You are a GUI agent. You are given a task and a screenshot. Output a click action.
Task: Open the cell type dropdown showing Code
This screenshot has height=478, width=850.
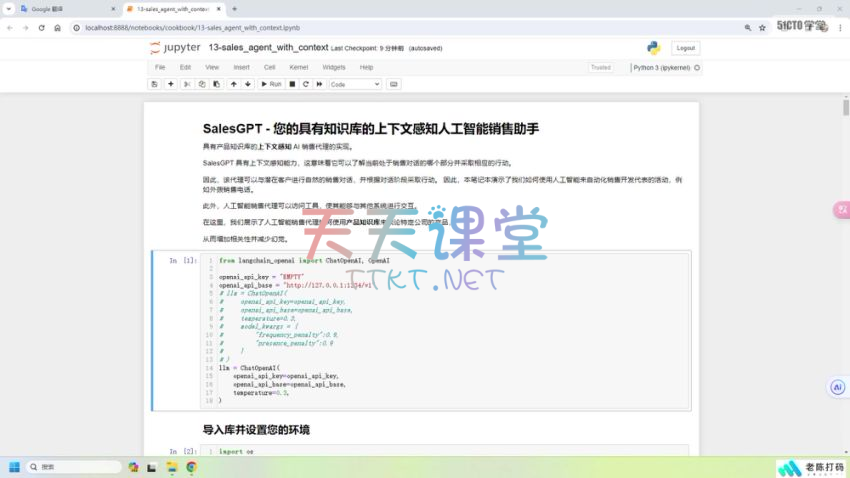pos(355,84)
